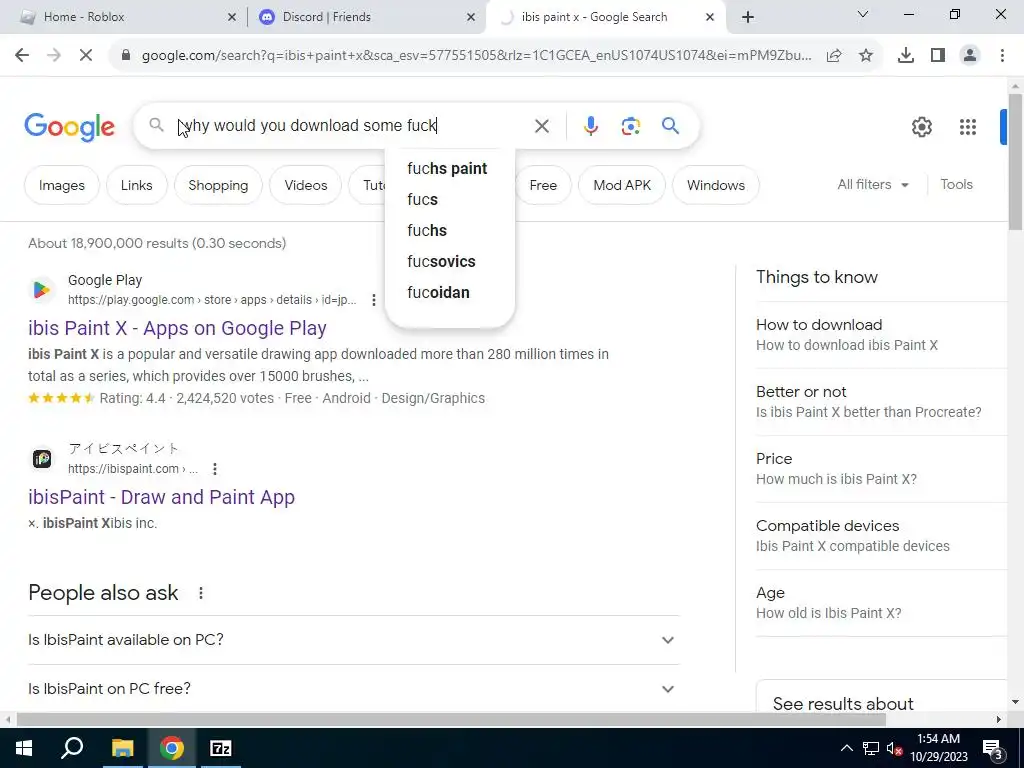This screenshot has width=1024, height=768.
Task: Open 'Ibis Paint X compatible devices'
Action: (x=853, y=547)
